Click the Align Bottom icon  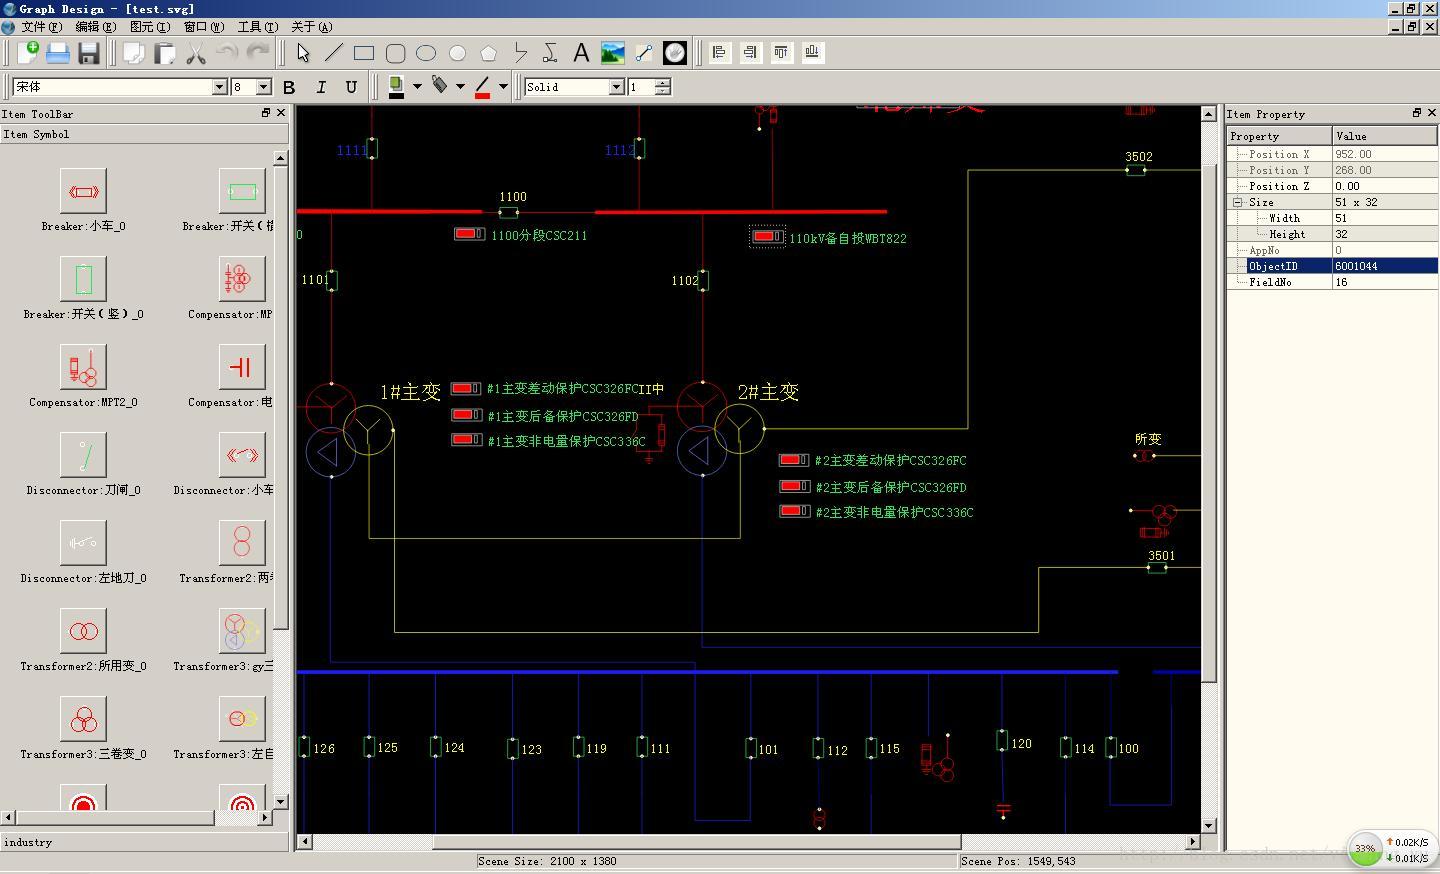[812, 53]
